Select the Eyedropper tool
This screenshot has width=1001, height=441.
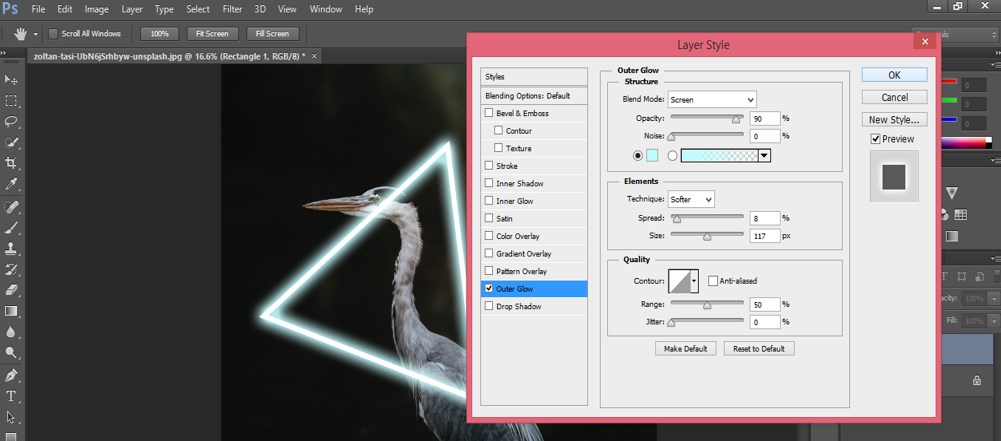(11, 184)
